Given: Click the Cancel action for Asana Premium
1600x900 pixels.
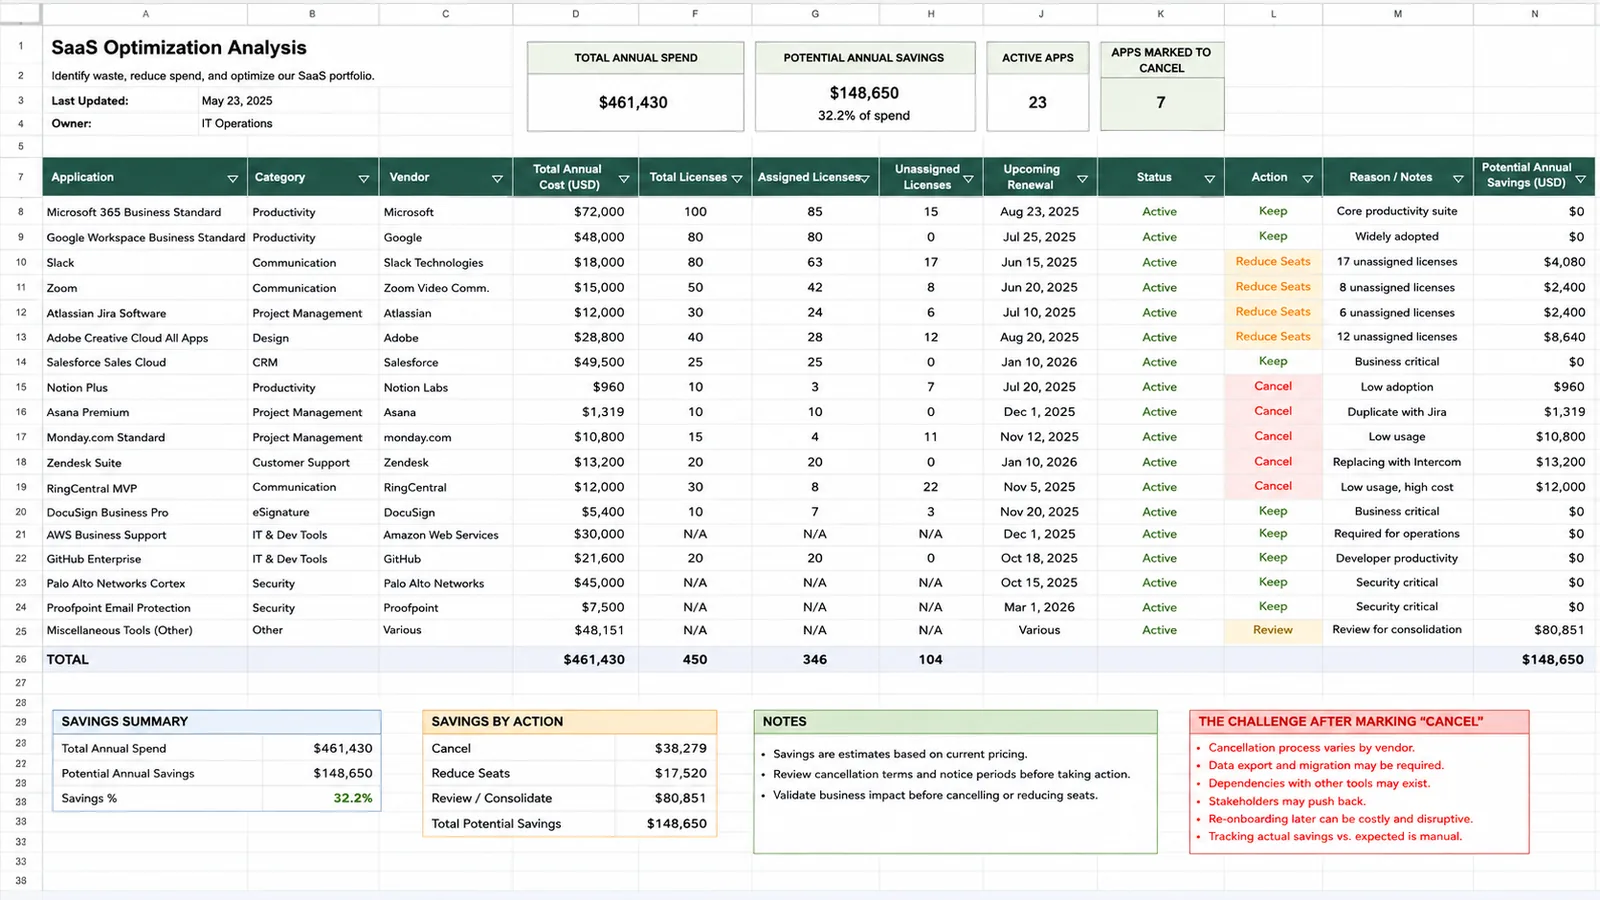Looking at the screenshot, I should pos(1273,411).
